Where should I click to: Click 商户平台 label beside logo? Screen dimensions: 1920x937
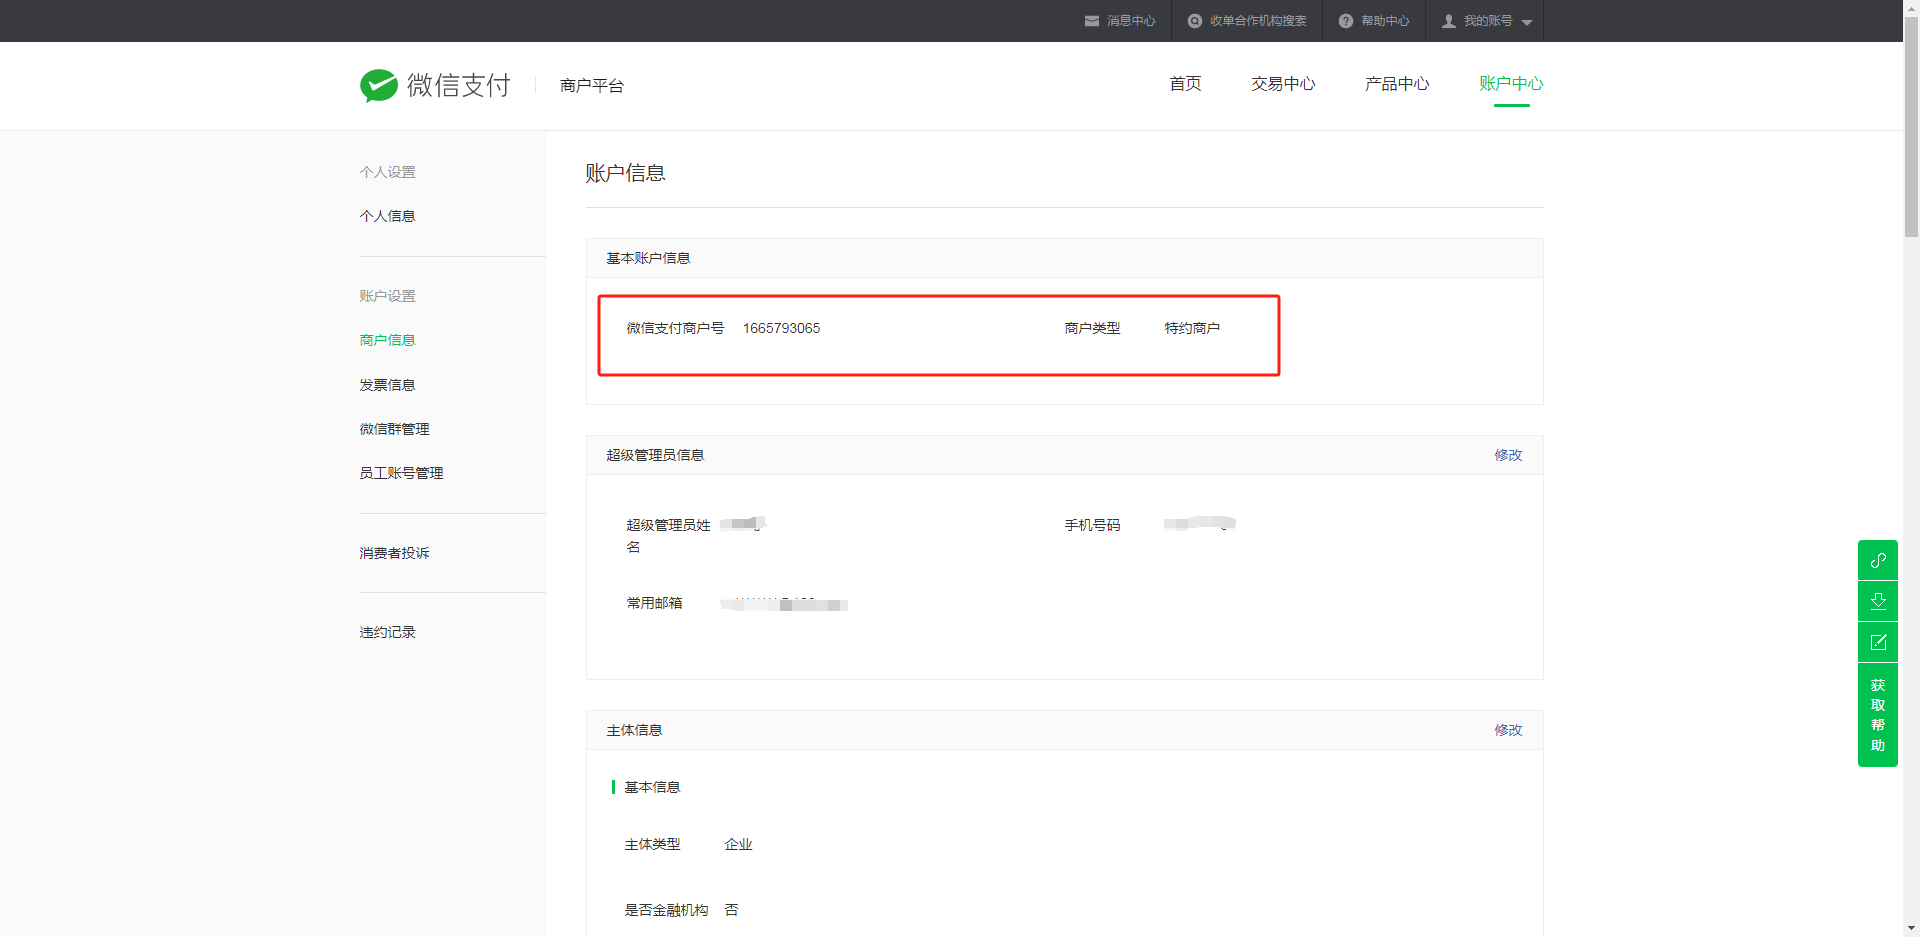(592, 86)
